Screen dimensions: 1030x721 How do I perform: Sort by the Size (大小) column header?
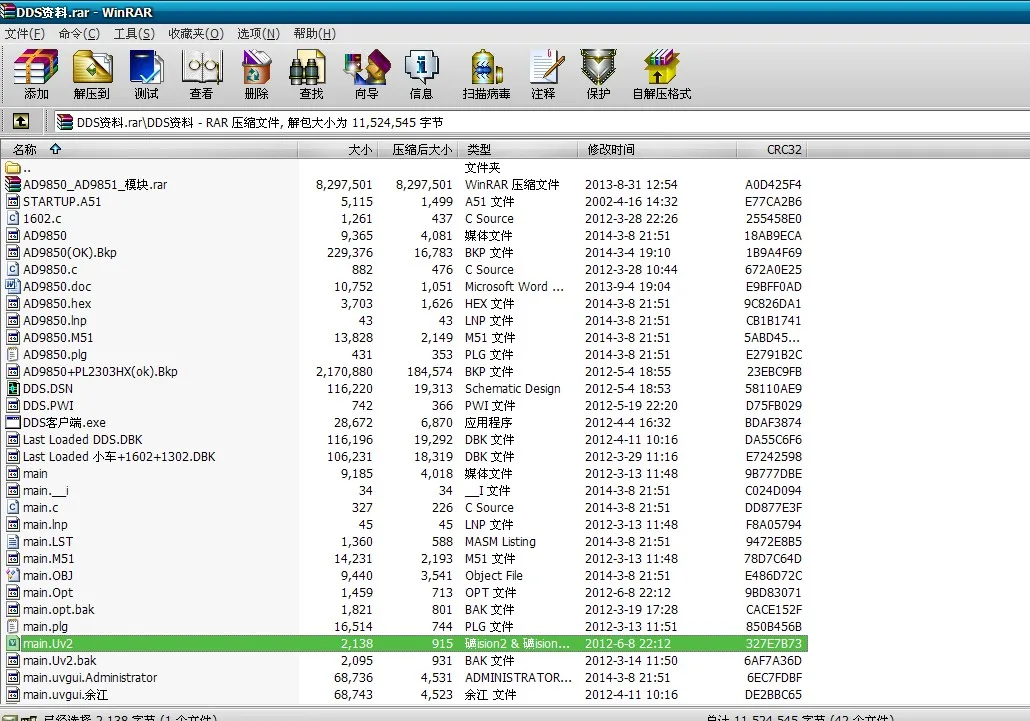338,150
